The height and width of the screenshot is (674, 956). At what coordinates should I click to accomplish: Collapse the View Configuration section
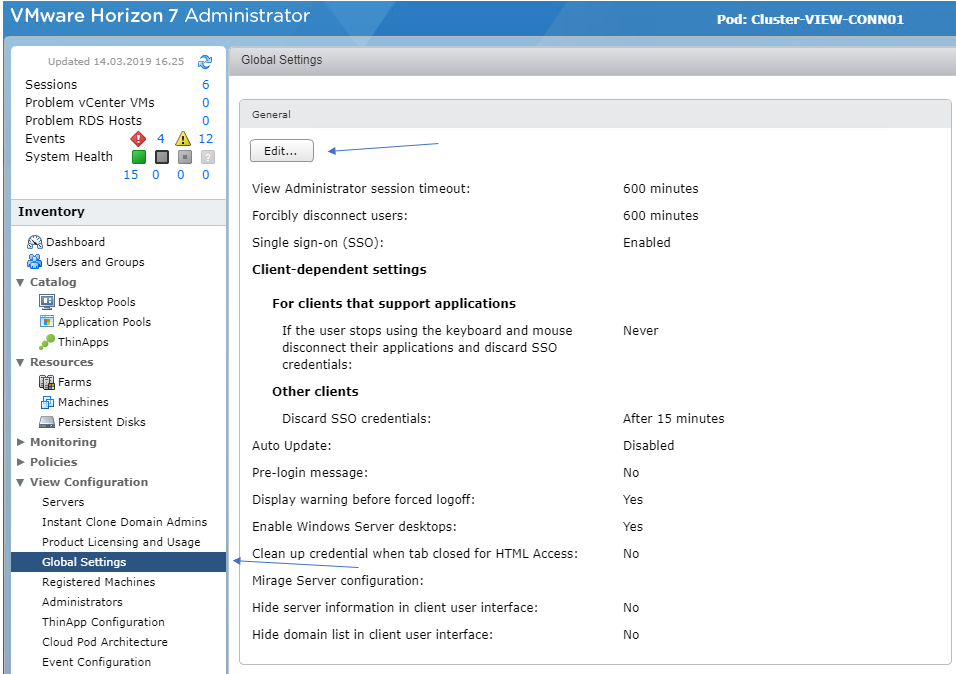pyautogui.click(x=22, y=482)
